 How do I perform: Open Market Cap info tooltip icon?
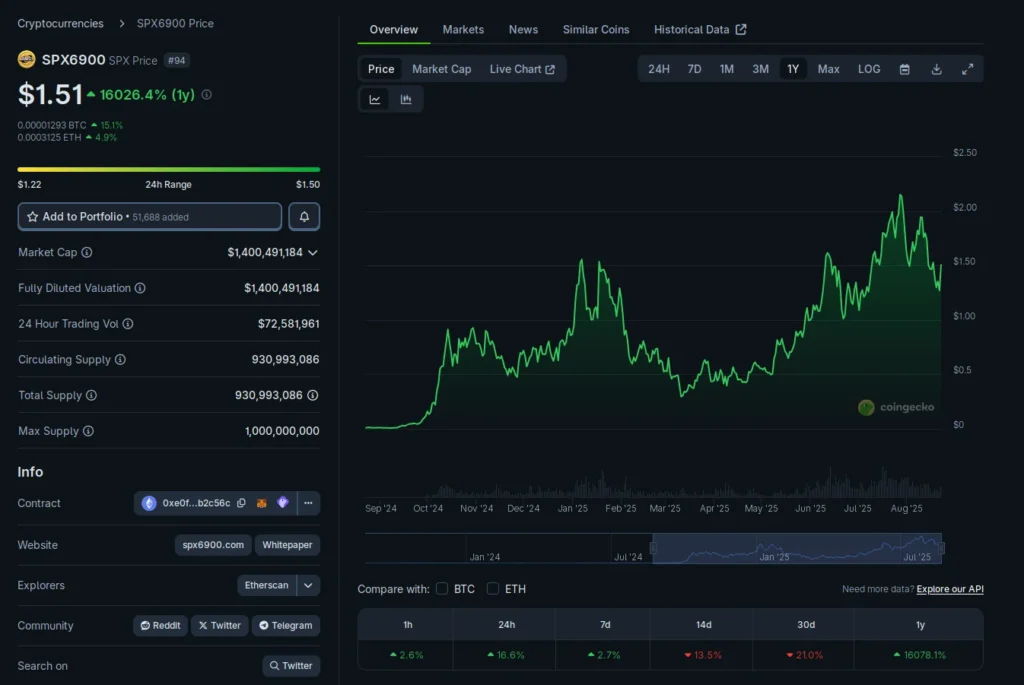87,252
